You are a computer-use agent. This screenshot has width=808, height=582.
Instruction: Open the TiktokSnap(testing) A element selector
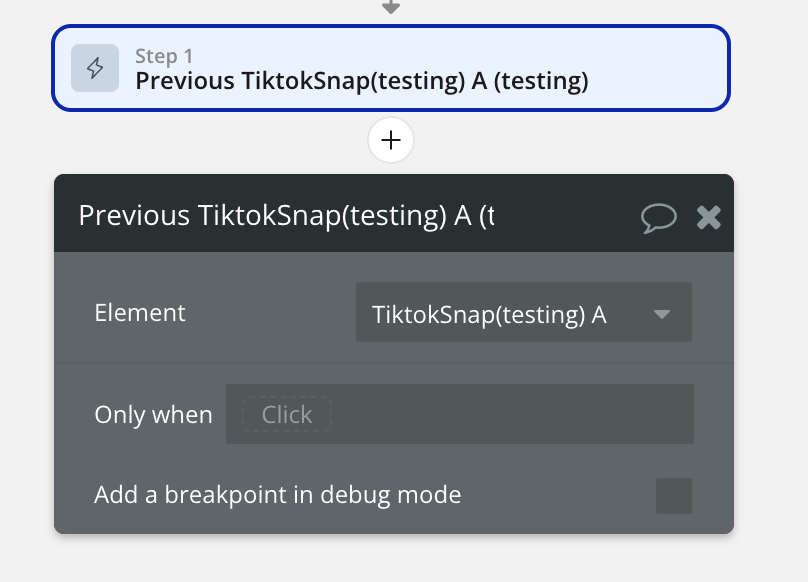click(490, 314)
